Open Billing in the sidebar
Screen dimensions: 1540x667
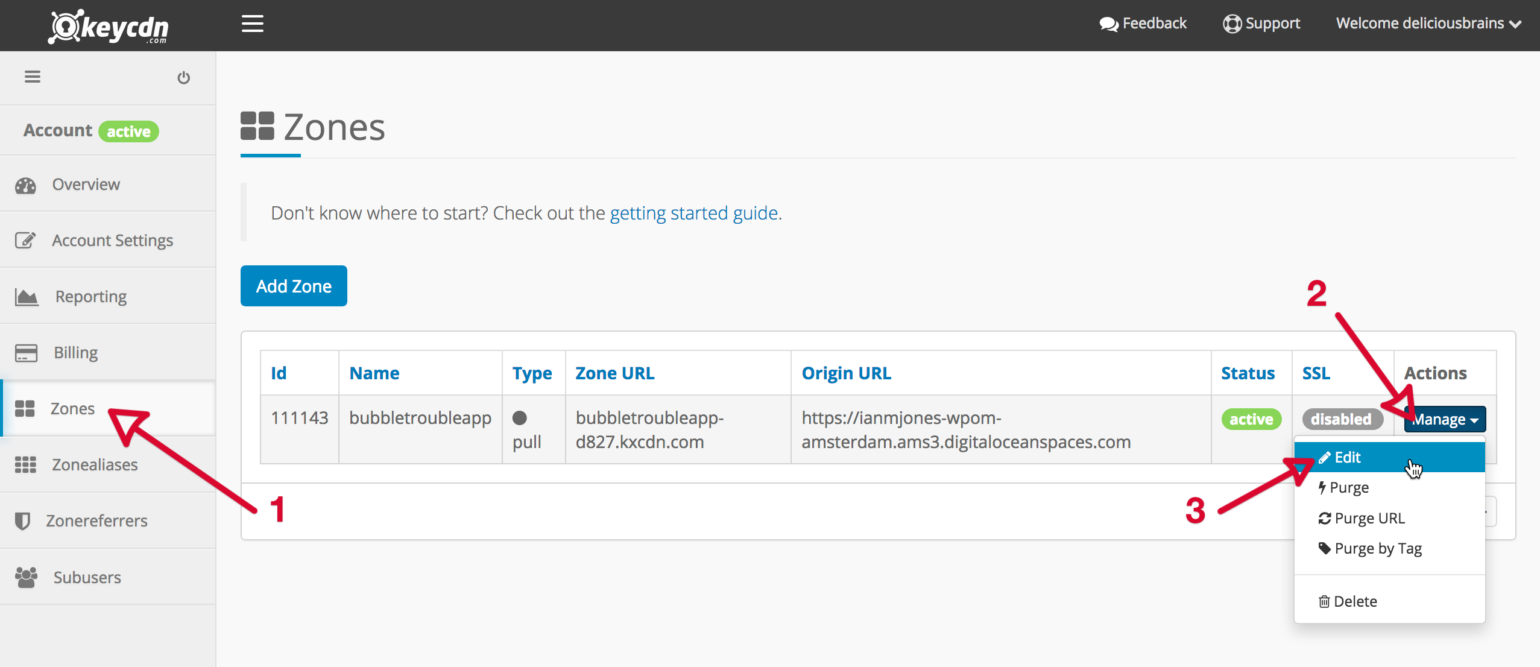(108, 352)
